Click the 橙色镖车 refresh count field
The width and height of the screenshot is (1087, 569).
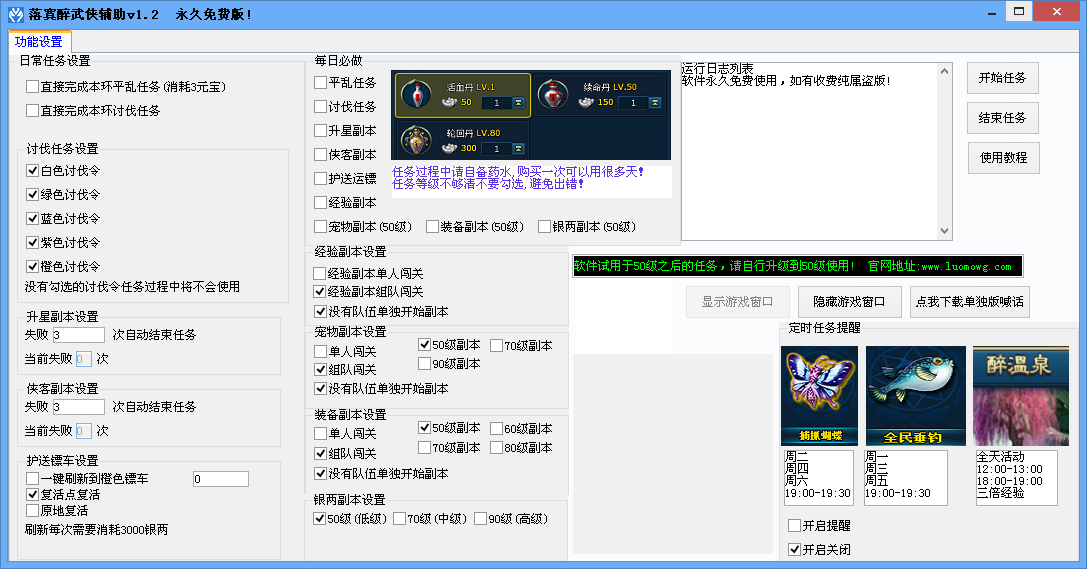click(220, 479)
